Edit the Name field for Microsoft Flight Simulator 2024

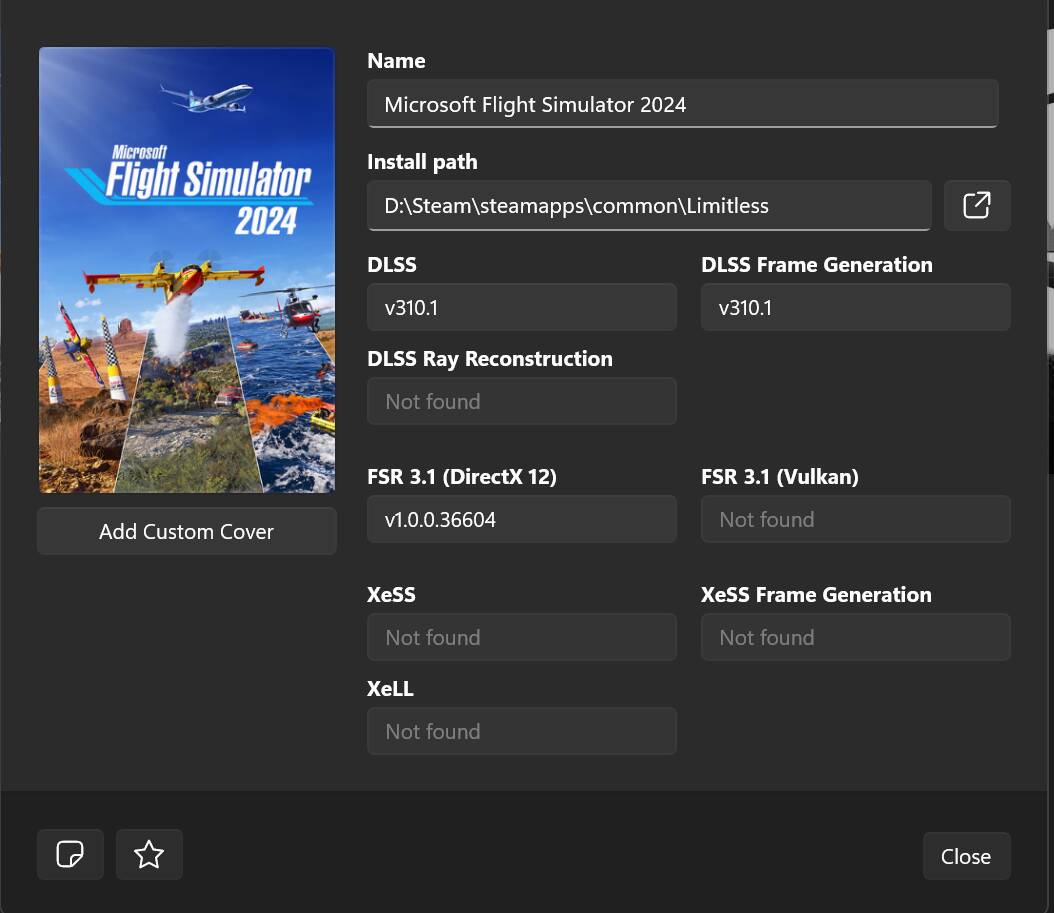(x=682, y=104)
